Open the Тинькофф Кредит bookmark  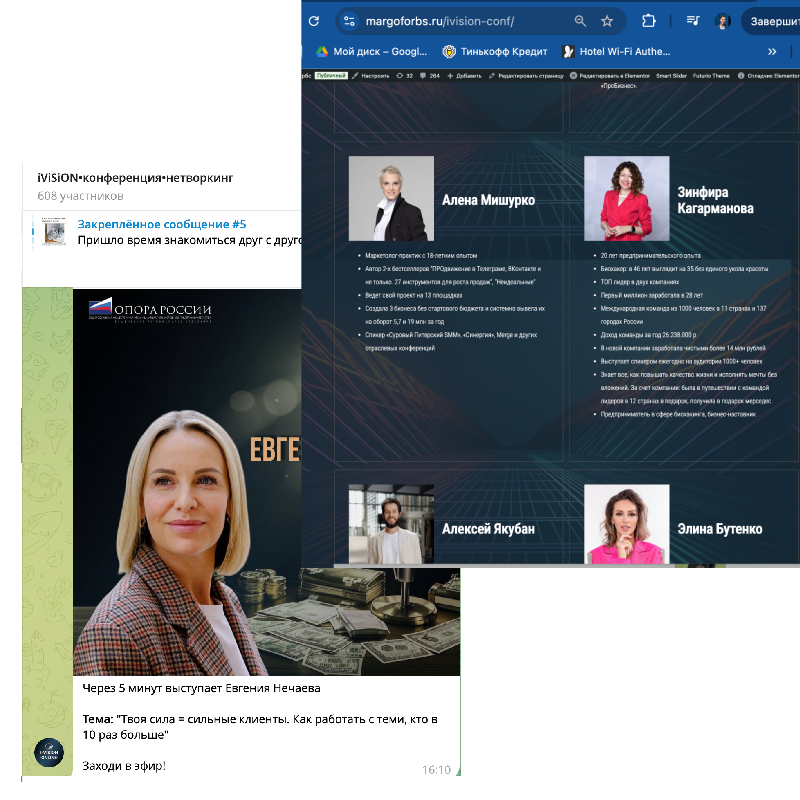coord(497,51)
